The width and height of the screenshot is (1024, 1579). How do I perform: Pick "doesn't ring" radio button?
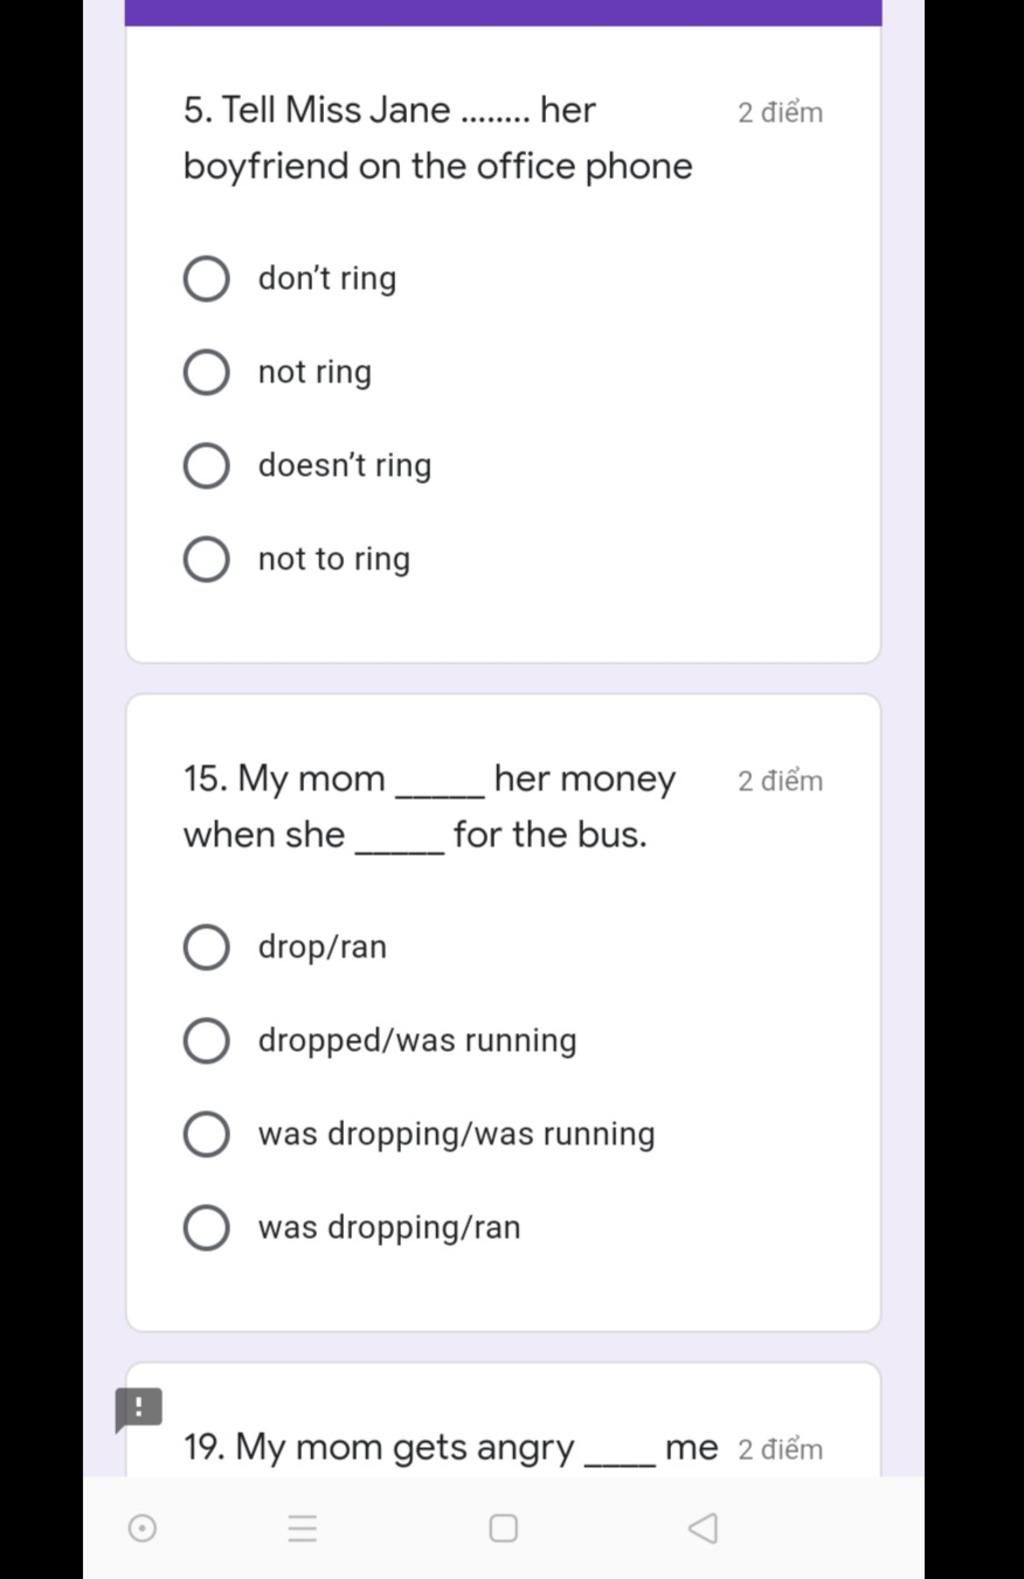(207, 466)
